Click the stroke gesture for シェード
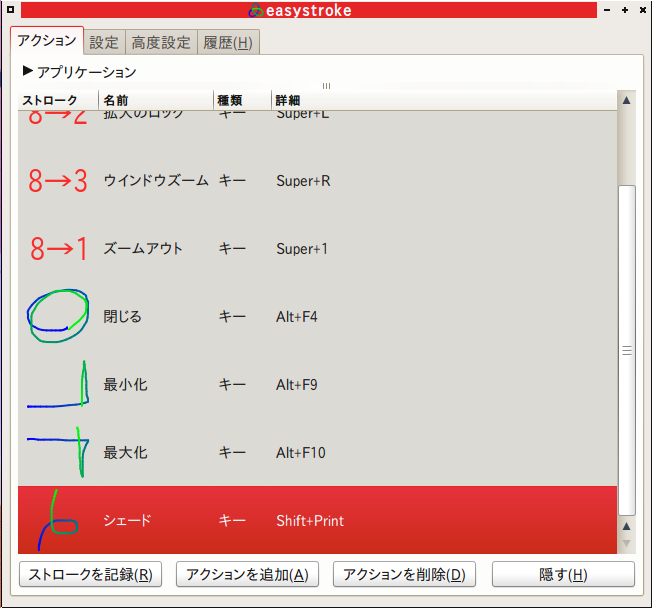 (58, 520)
